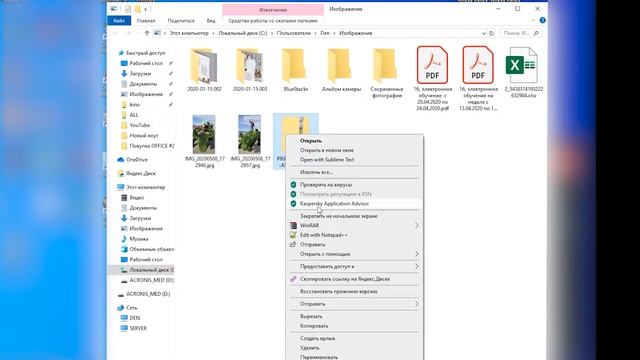
Task: Open the Вид ribbon tab
Action: pos(211,20)
